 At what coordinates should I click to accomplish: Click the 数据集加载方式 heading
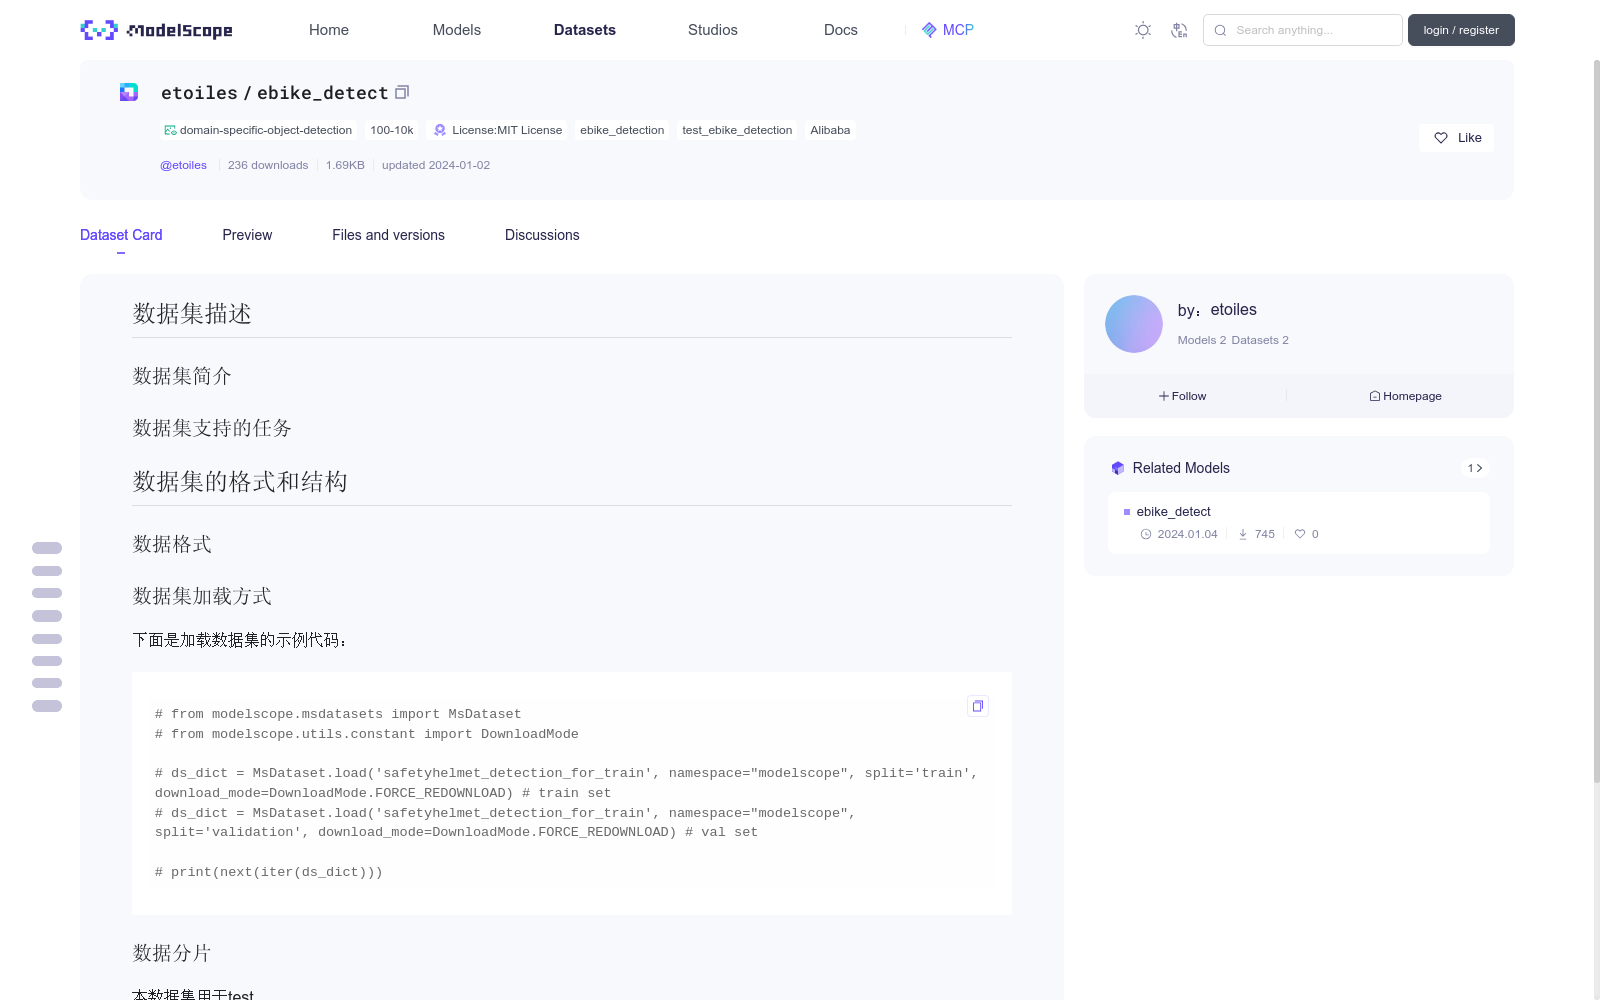pyautogui.click(x=202, y=596)
